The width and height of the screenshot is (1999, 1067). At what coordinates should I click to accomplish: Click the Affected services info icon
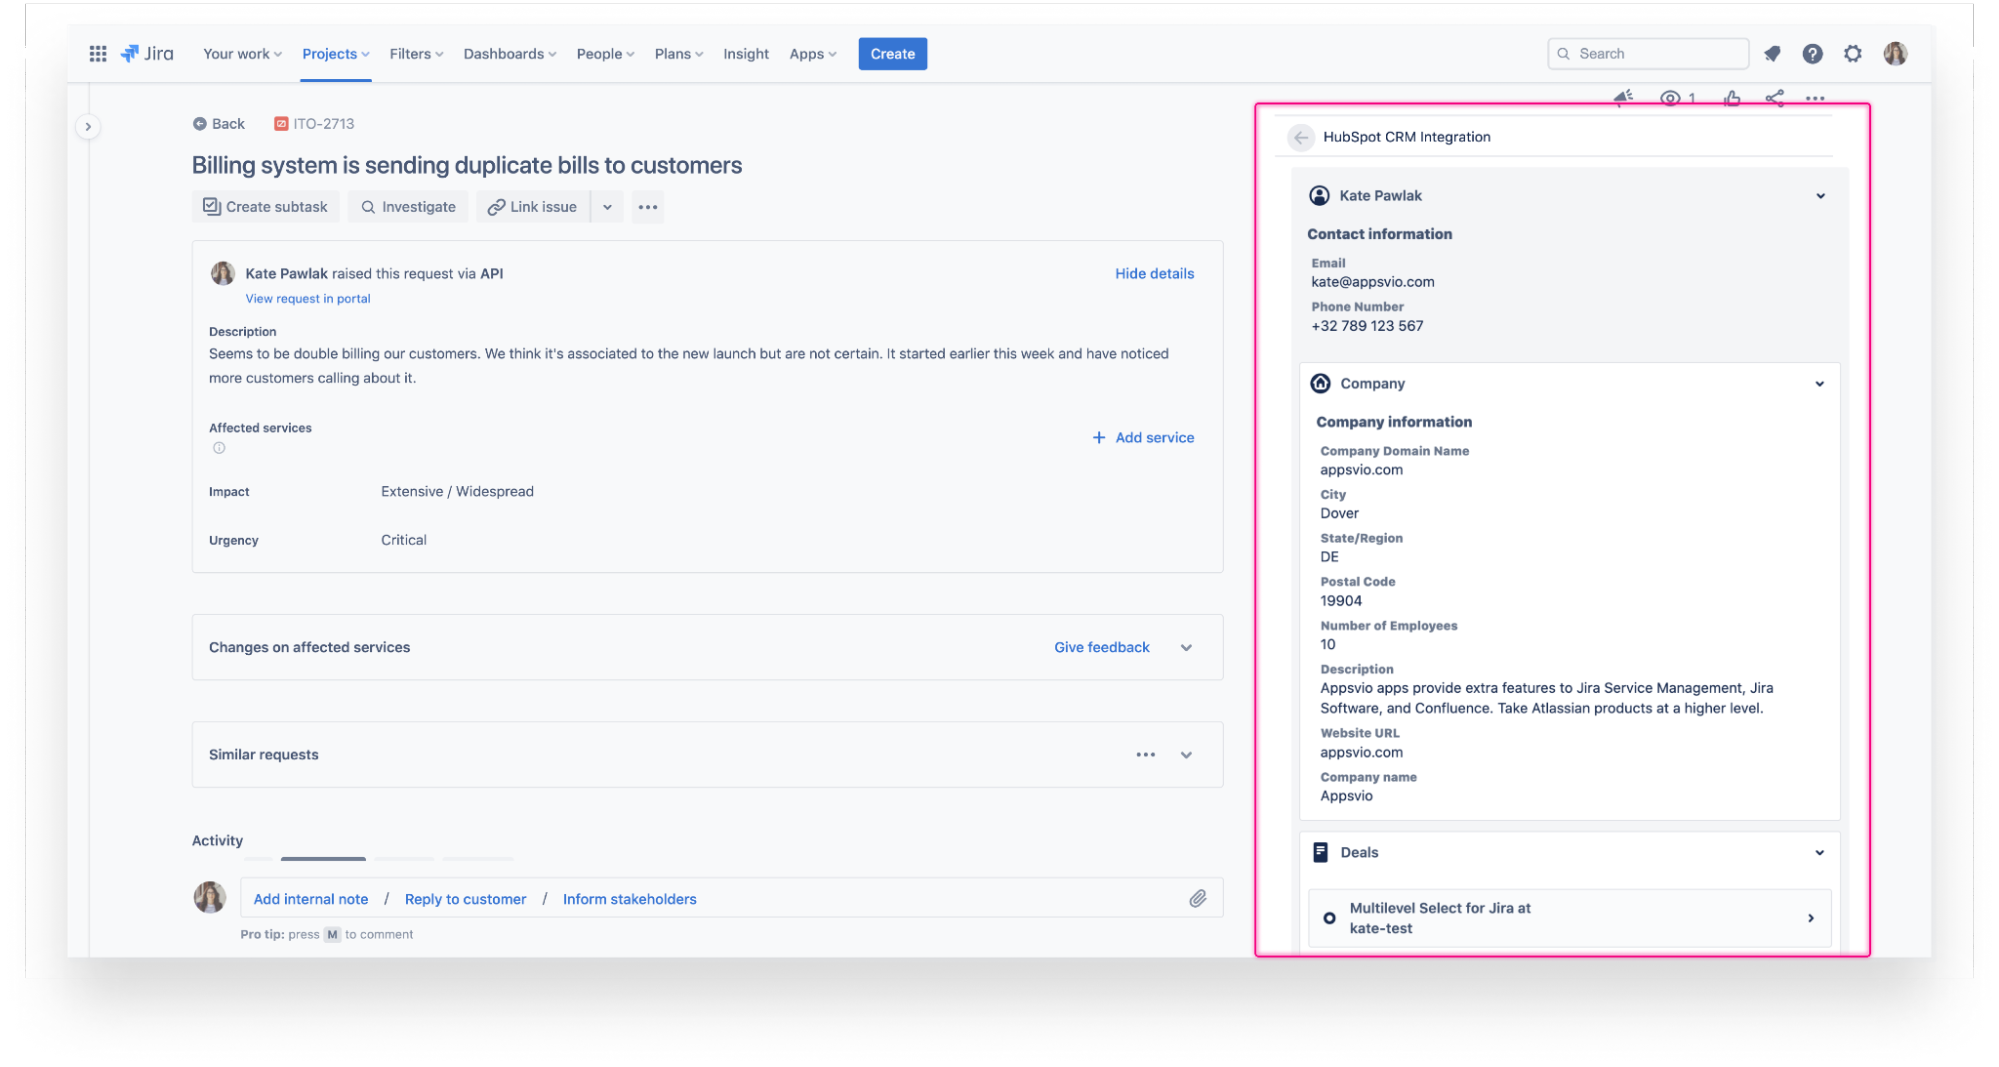pyautogui.click(x=219, y=448)
